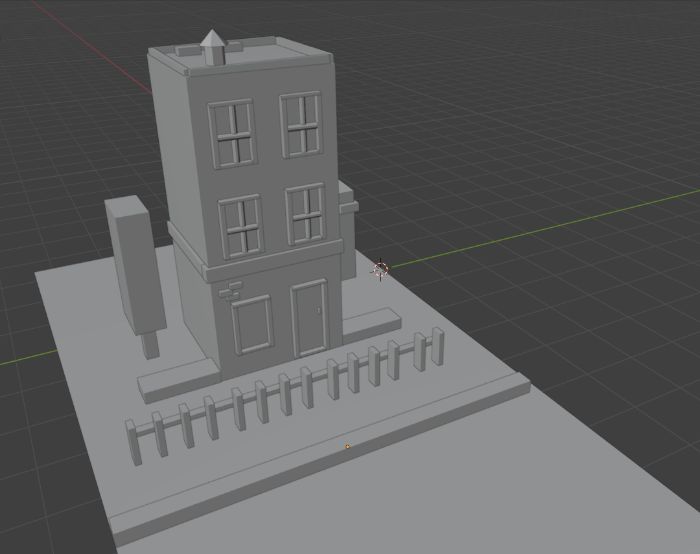
Task: Click the brick detail above the ground window
Action: point(231,290)
